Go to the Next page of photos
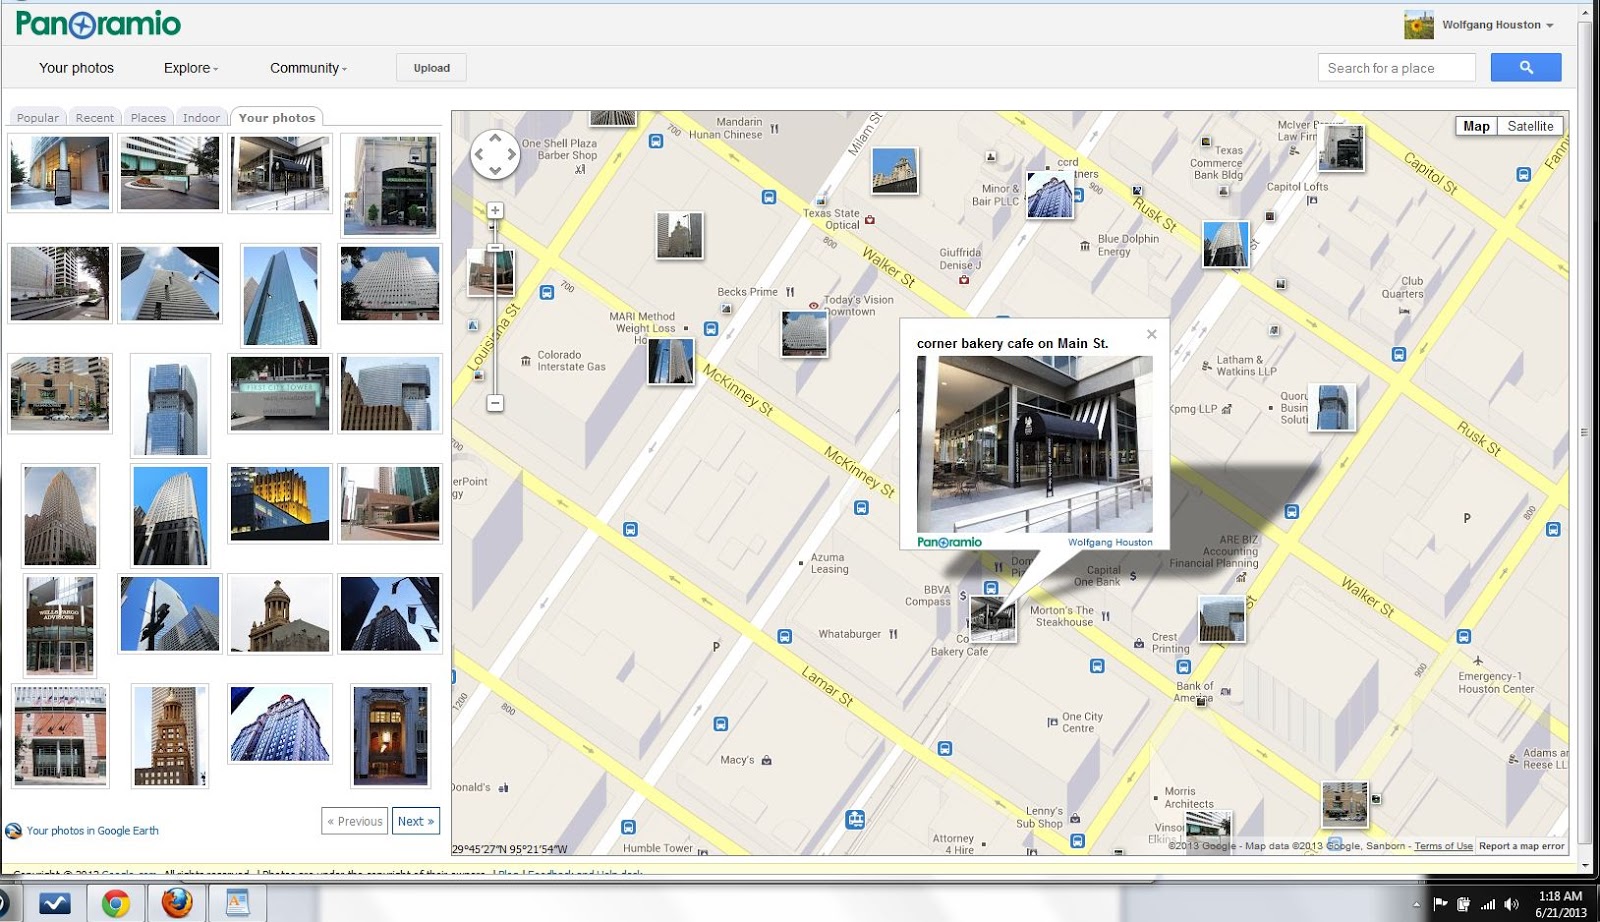Image resolution: width=1600 pixels, height=922 pixels. pyautogui.click(x=416, y=821)
